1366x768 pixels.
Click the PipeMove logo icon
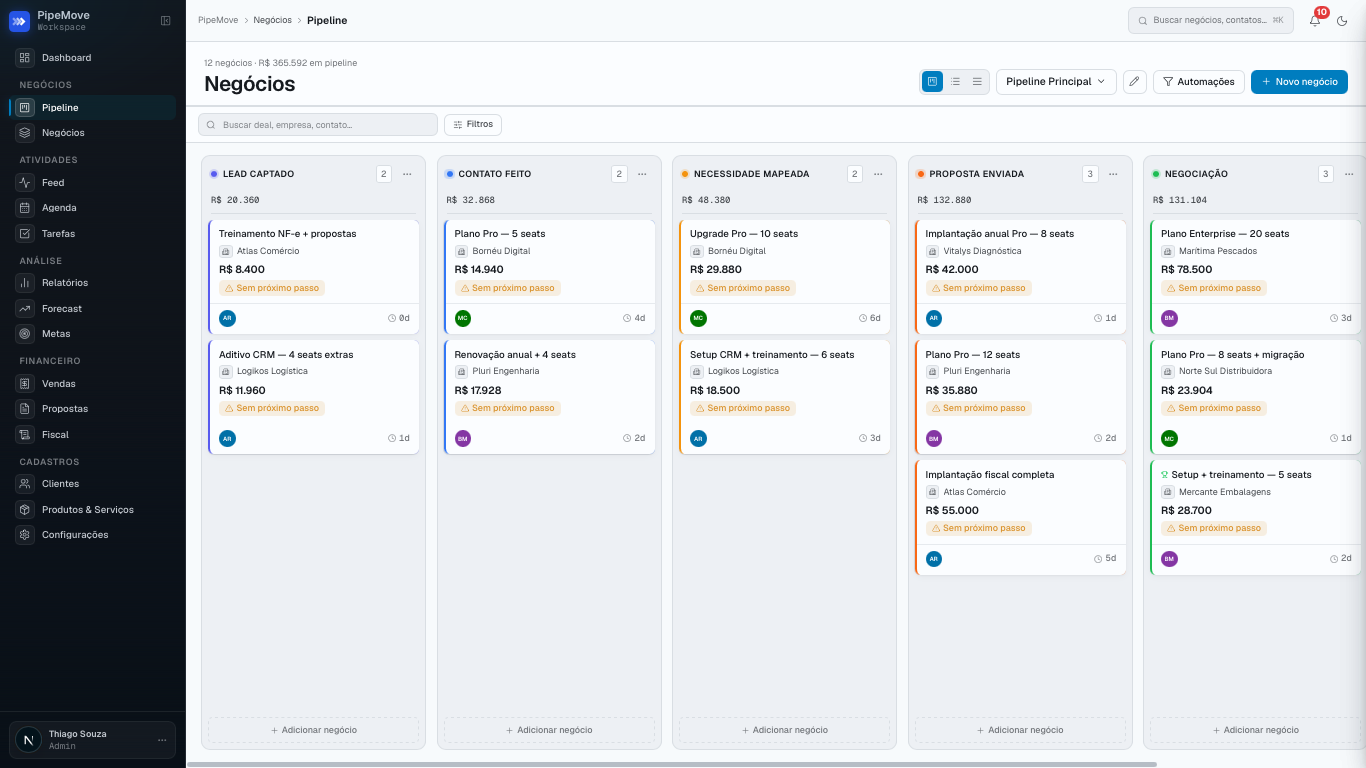(19, 21)
